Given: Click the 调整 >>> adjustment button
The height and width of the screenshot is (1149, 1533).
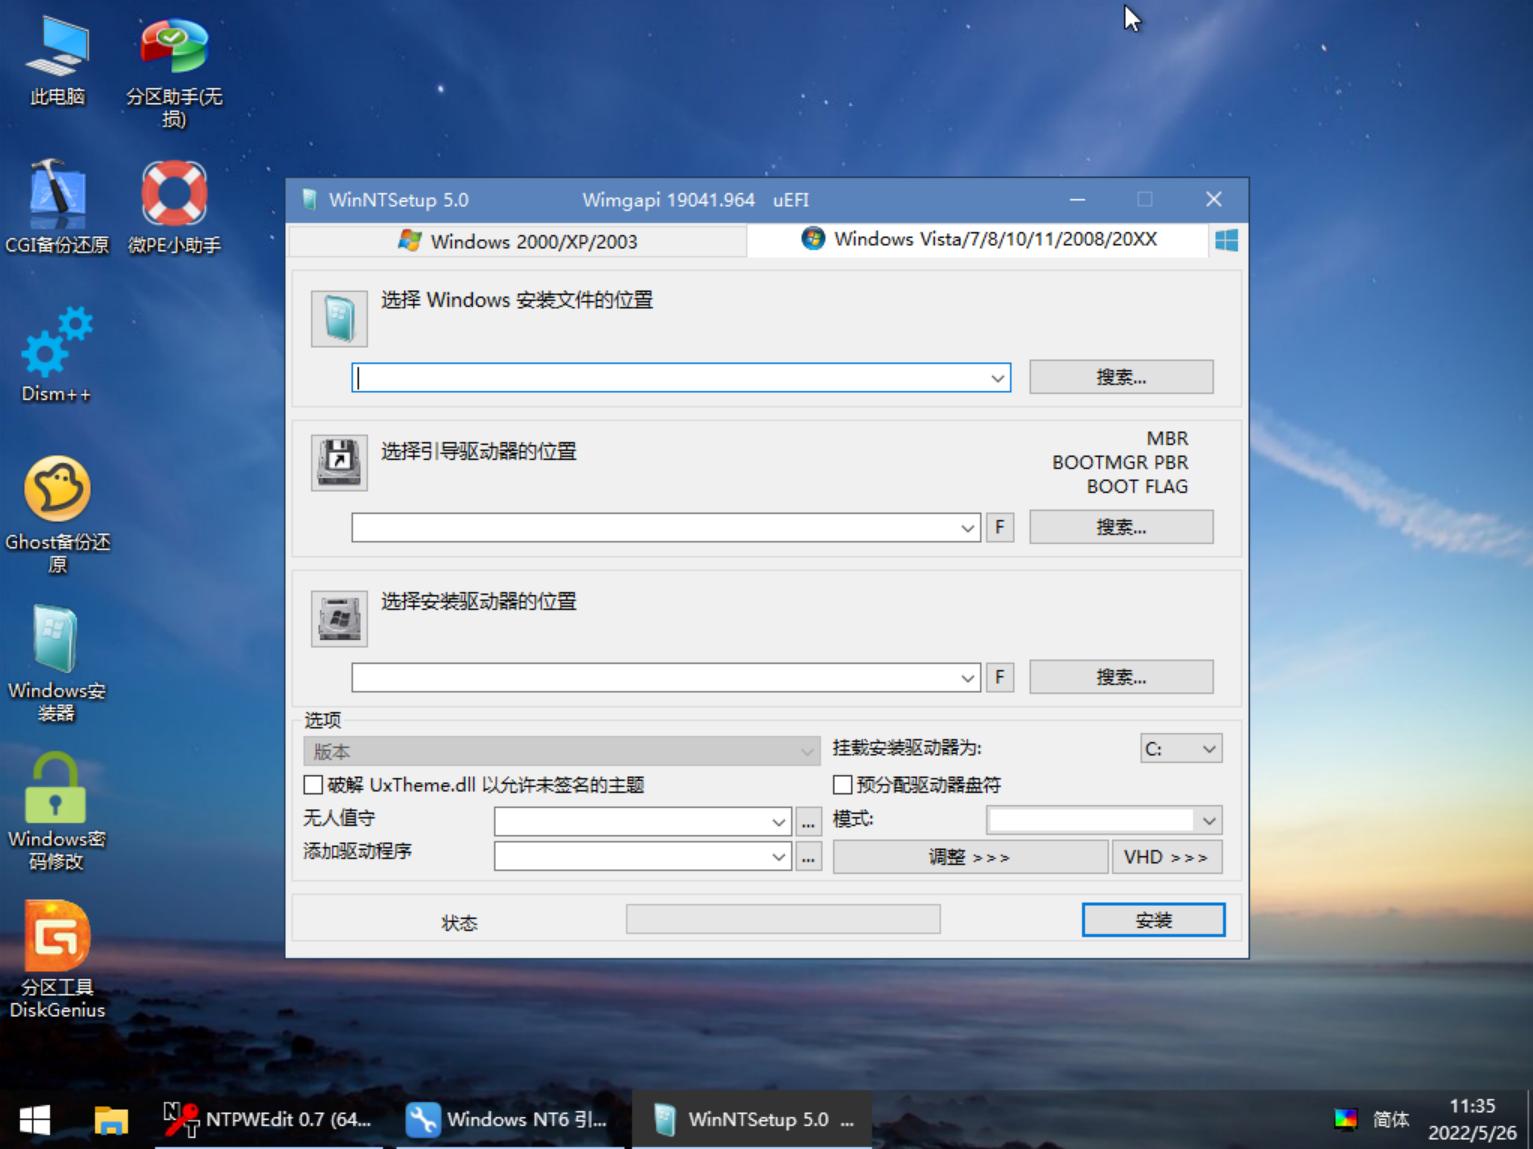Looking at the screenshot, I should point(967,856).
